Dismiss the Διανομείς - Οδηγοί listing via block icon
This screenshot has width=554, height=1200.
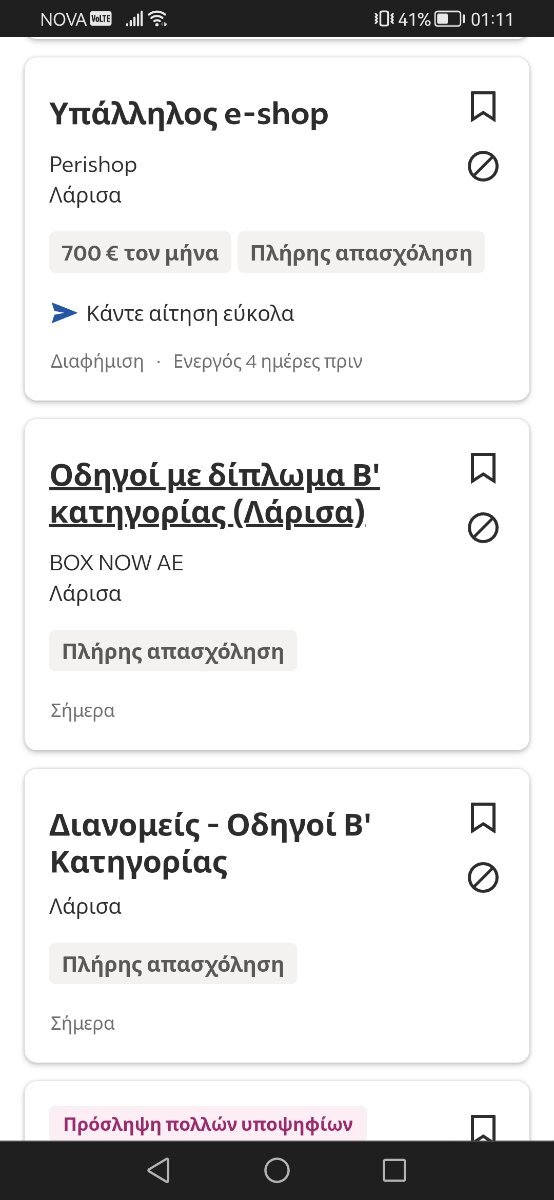pyautogui.click(x=483, y=878)
